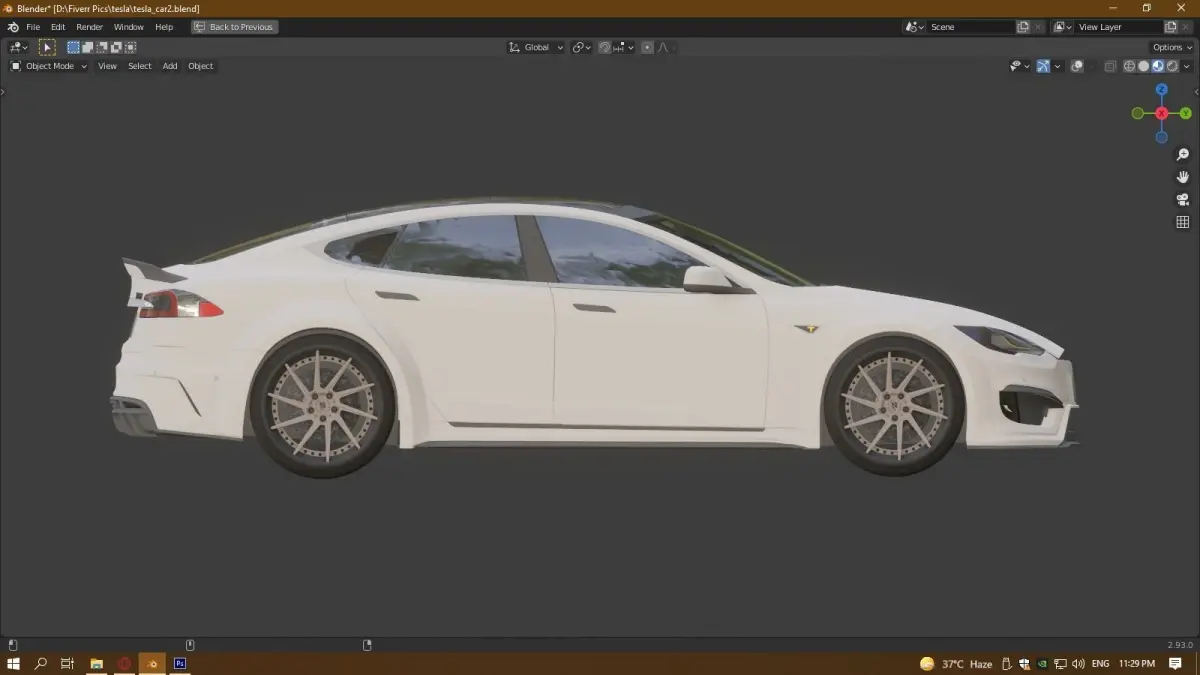Open the 37°C Haze weather widget
The width and height of the screenshot is (1200, 675).
956,664
